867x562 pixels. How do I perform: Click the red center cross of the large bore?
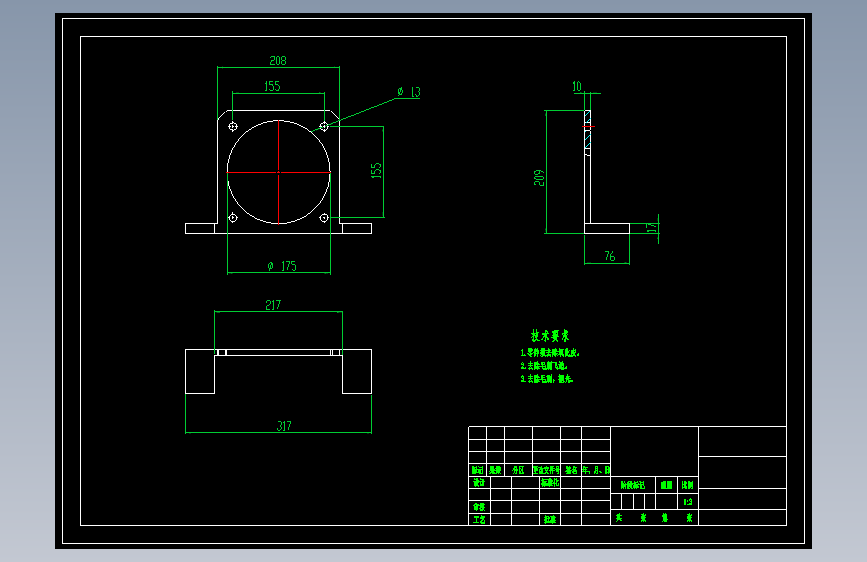pyautogui.click(x=279, y=173)
